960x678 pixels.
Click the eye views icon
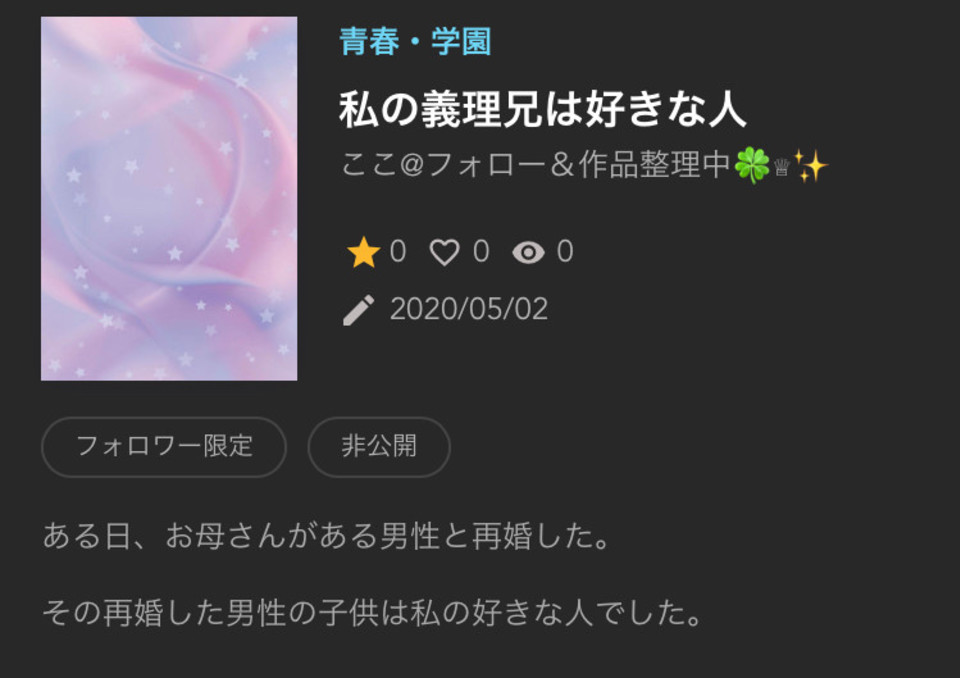[528, 252]
